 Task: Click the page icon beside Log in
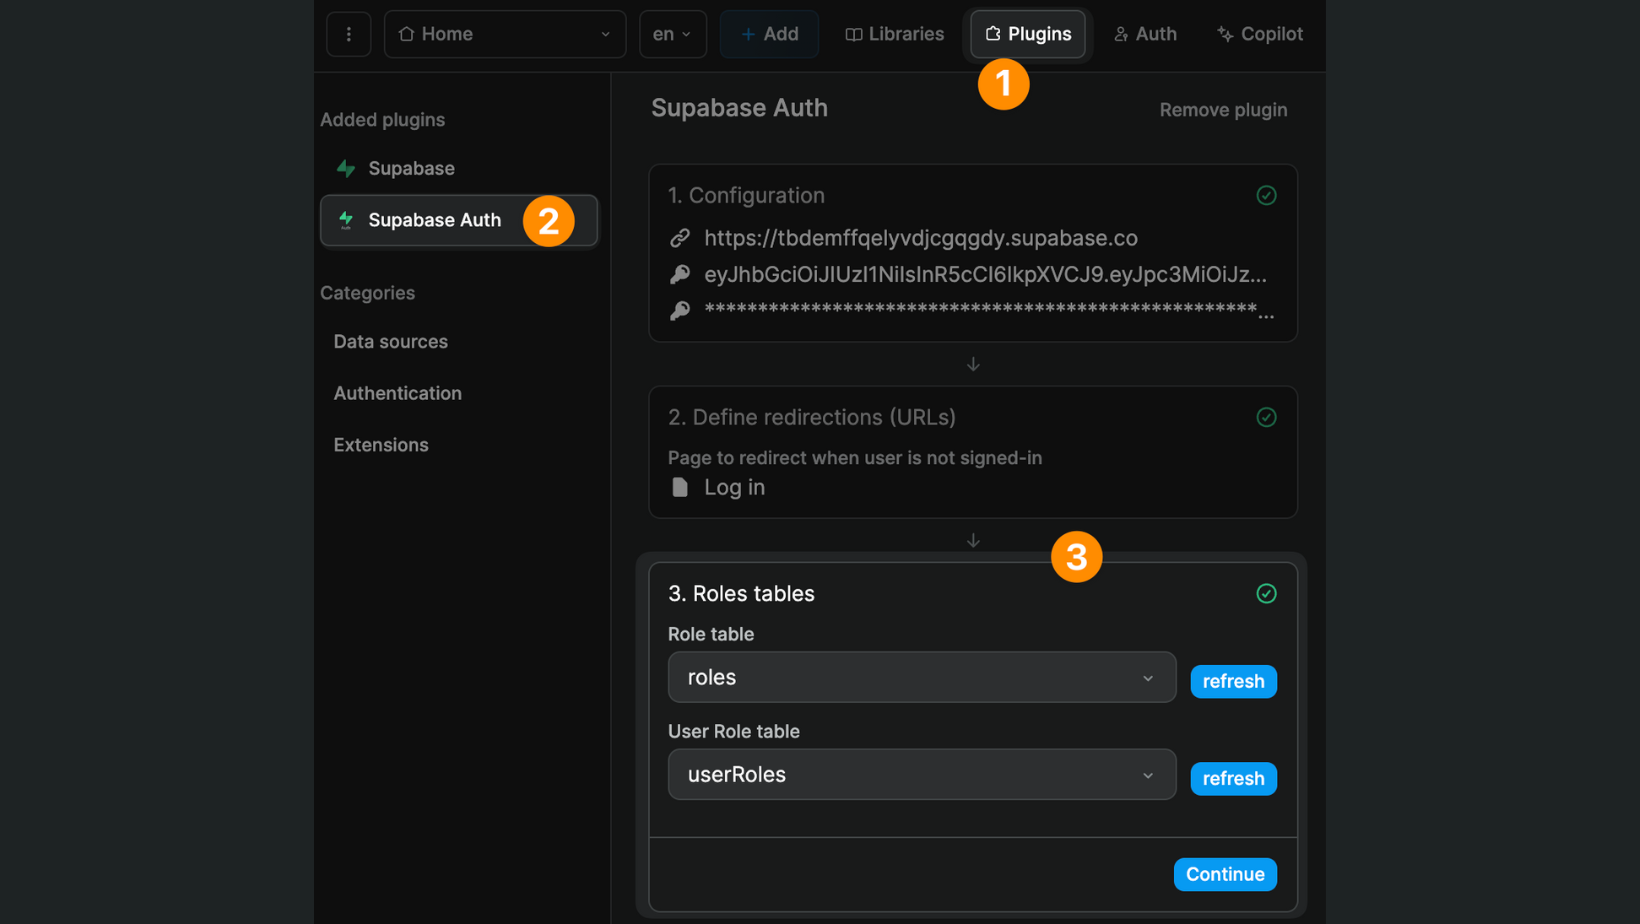[x=680, y=487]
